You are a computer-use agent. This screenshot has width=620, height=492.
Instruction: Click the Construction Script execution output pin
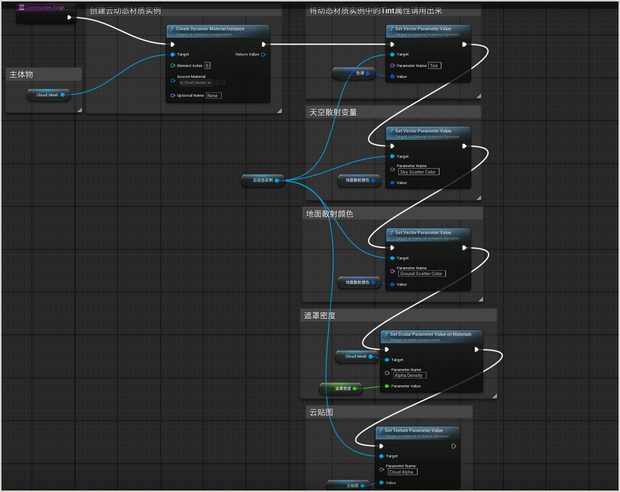[x=70, y=17]
